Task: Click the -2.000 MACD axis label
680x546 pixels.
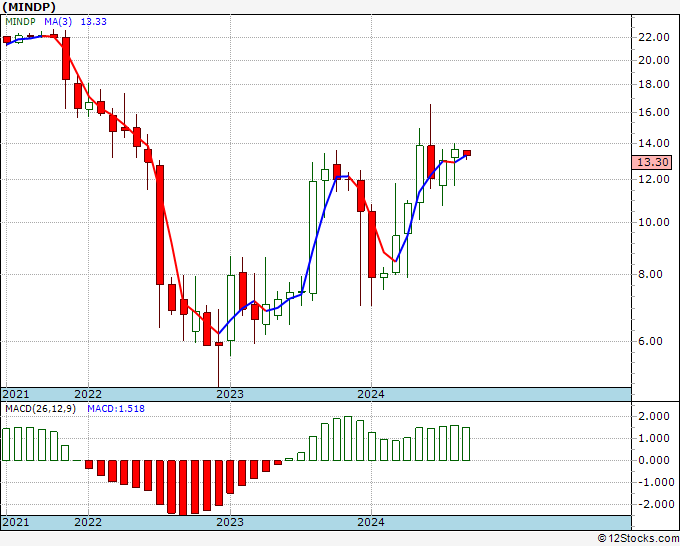Action: tap(654, 504)
